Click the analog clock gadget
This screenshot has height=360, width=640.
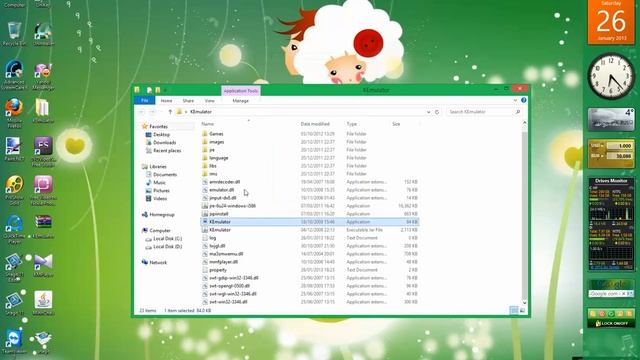pos(611,76)
